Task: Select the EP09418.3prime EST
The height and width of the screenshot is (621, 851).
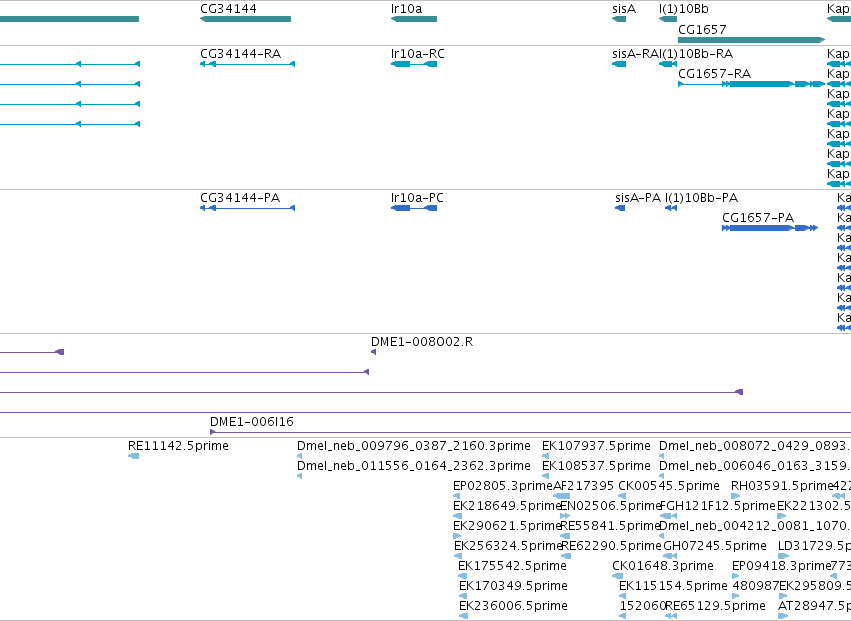Action: click(x=735, y=576)
